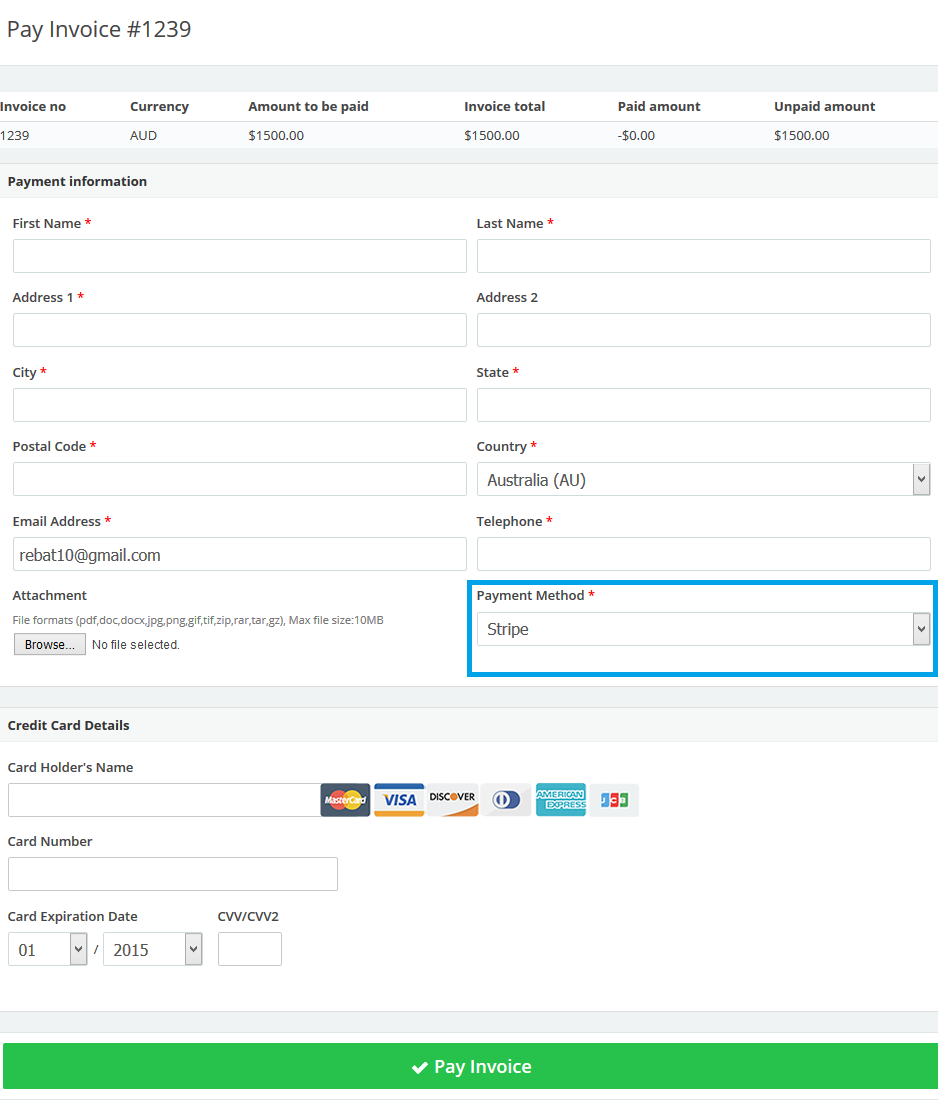Click into the Last Name field

pyautogui.click(x=703, y=256)
